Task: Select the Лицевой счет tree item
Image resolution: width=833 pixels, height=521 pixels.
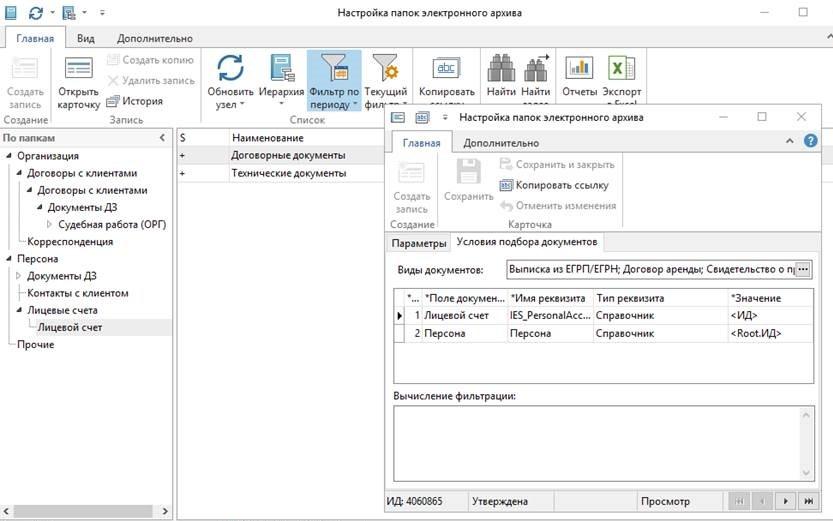Action: click(x=70, y=327)
